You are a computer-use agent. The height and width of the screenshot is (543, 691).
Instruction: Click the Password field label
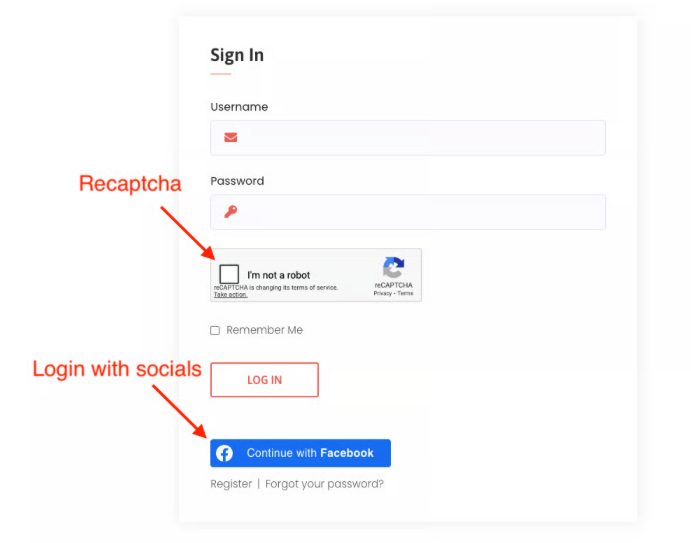[x=237, y=181]
